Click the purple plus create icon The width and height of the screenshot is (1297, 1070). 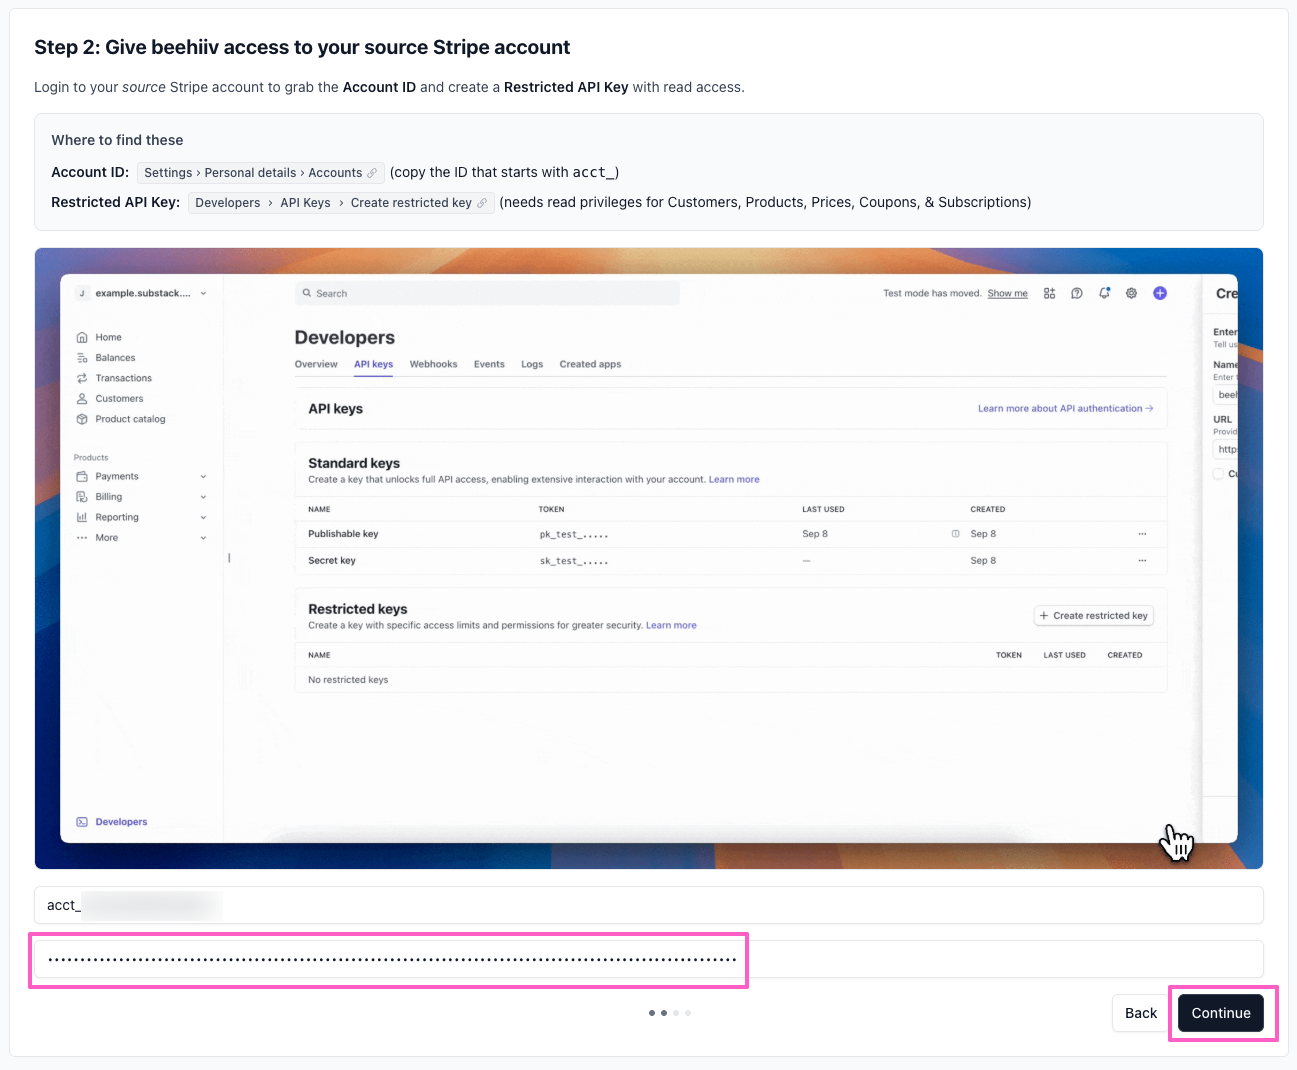pyautogui.click(x=1159, y=293)
